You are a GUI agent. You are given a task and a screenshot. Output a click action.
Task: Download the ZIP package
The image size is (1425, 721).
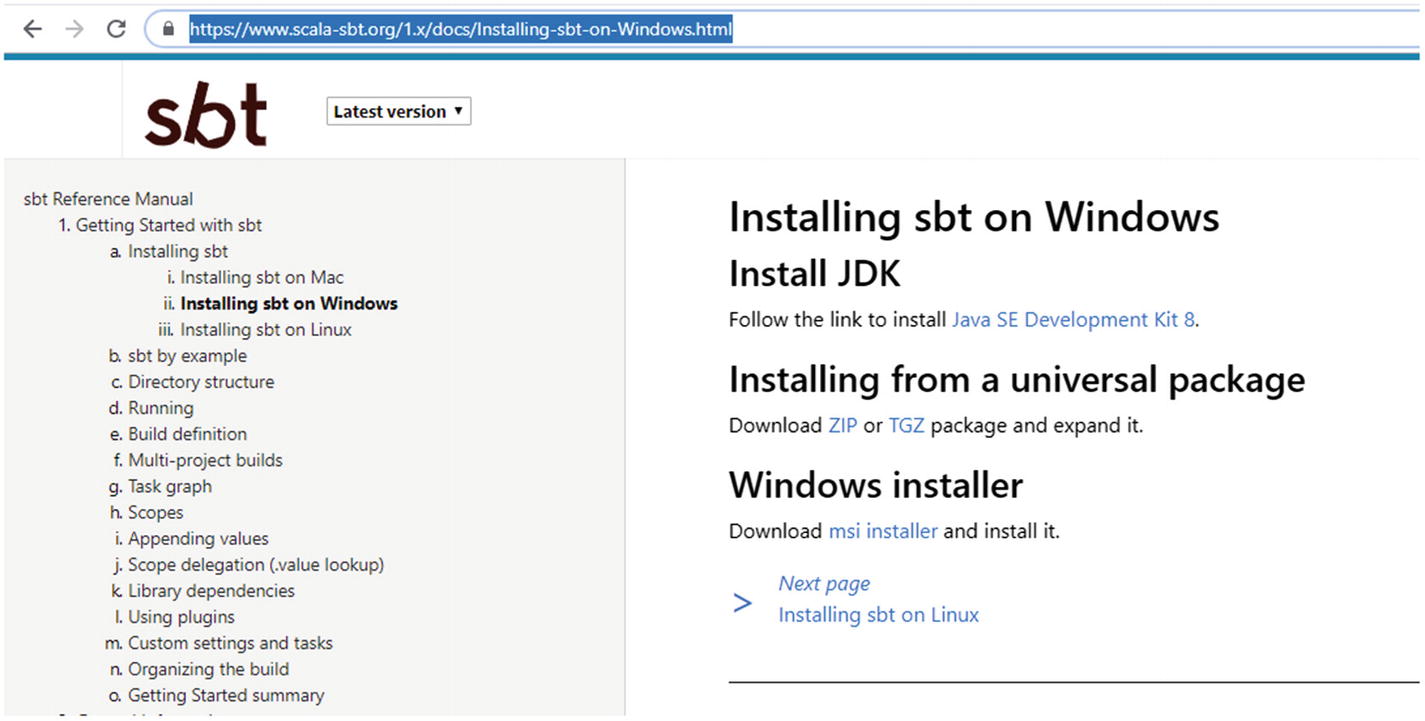coord(842,425)
